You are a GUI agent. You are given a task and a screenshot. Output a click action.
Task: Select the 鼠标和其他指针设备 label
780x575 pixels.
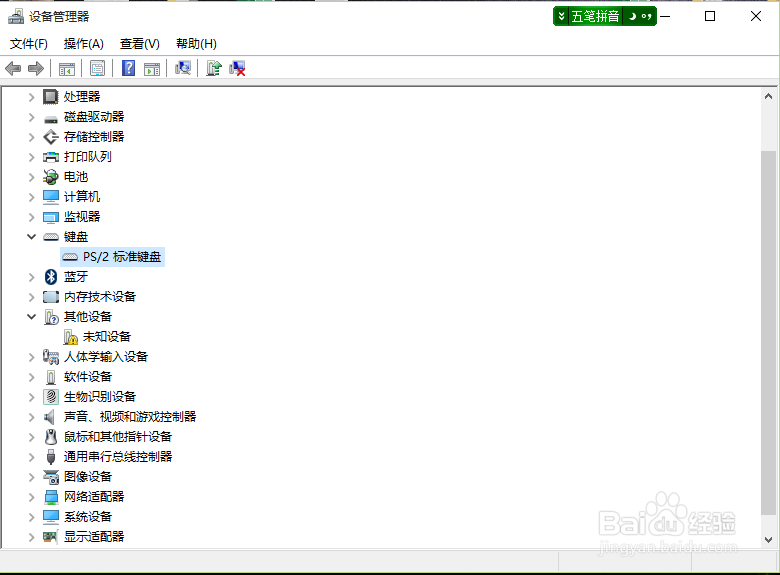coord(118,437)
